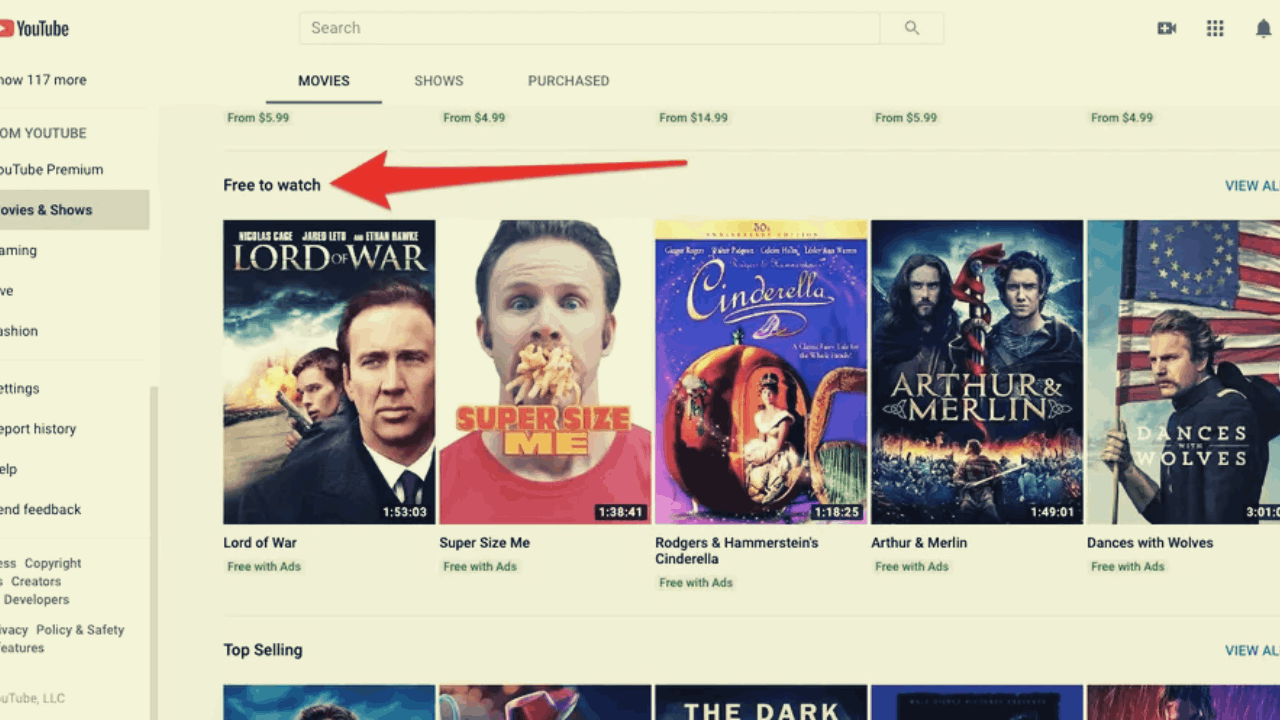Open Live in sidebar
Viewport: 1280px width, 720px height.
click(7, 291)
